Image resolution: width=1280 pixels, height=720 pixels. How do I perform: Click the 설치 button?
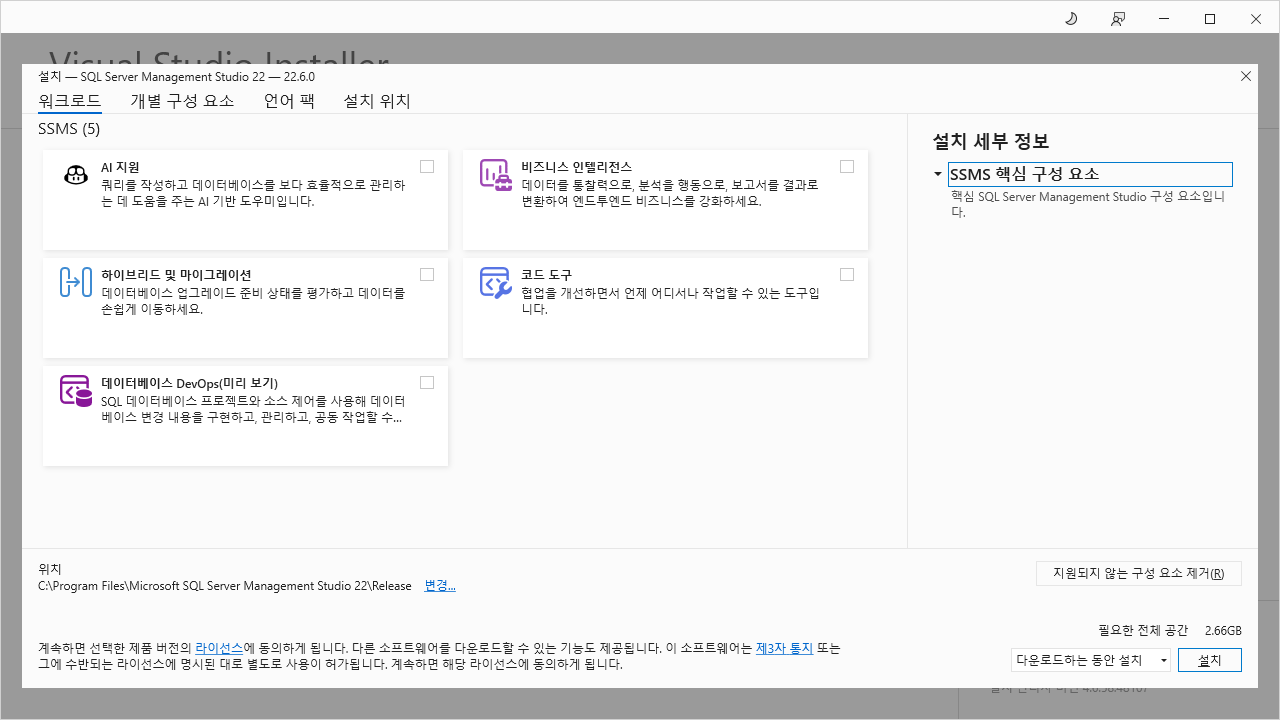1210,660
